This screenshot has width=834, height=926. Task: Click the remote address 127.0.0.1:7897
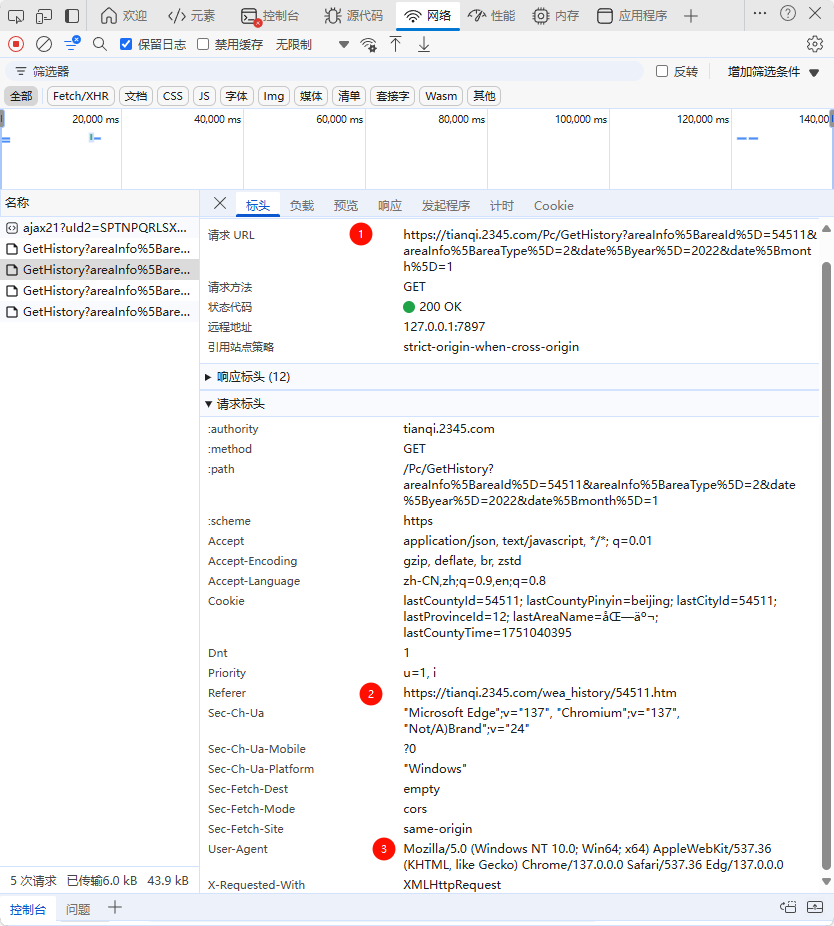click(444, 327)
